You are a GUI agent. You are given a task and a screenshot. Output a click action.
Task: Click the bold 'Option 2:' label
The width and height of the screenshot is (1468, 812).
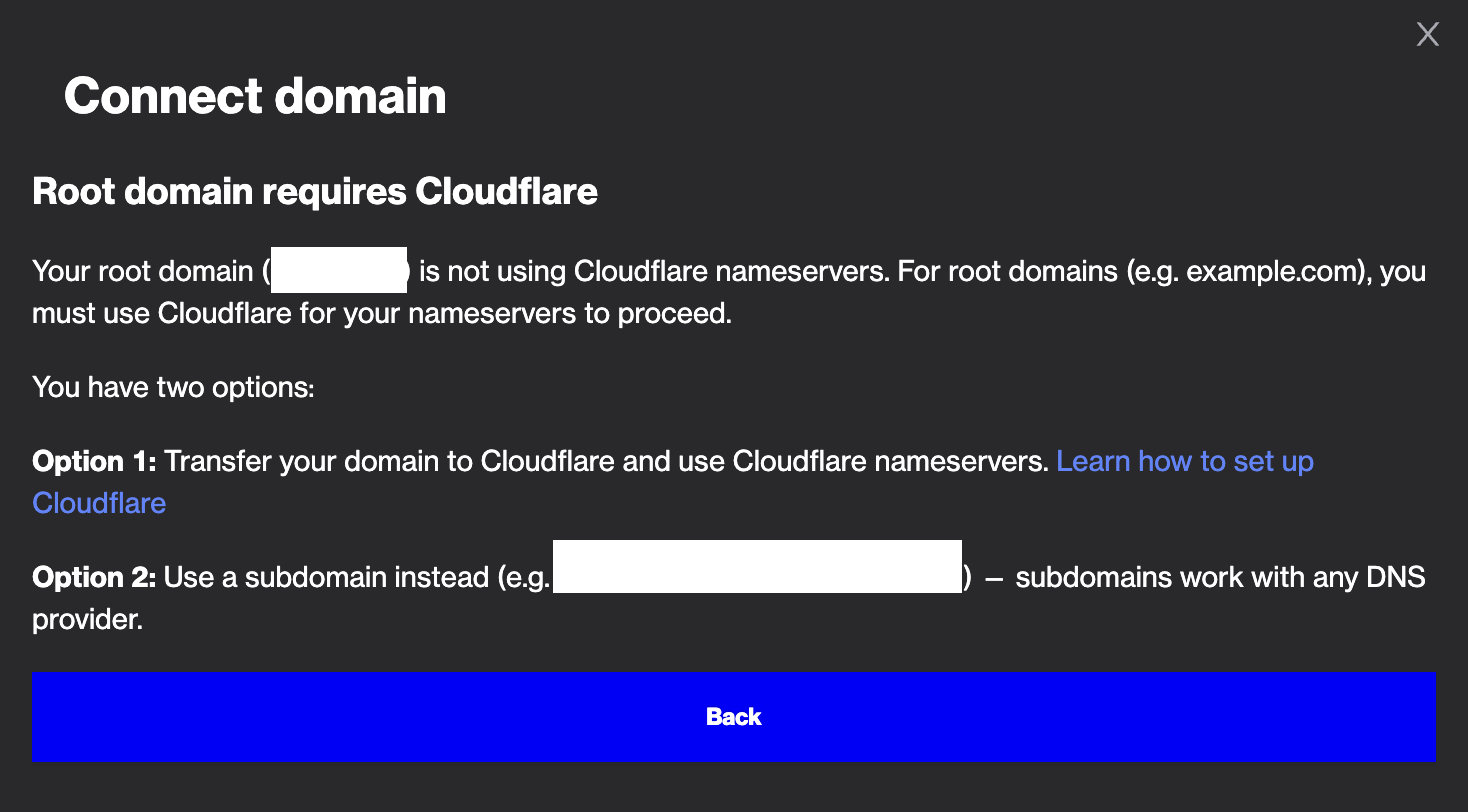(x=94, y=577)
